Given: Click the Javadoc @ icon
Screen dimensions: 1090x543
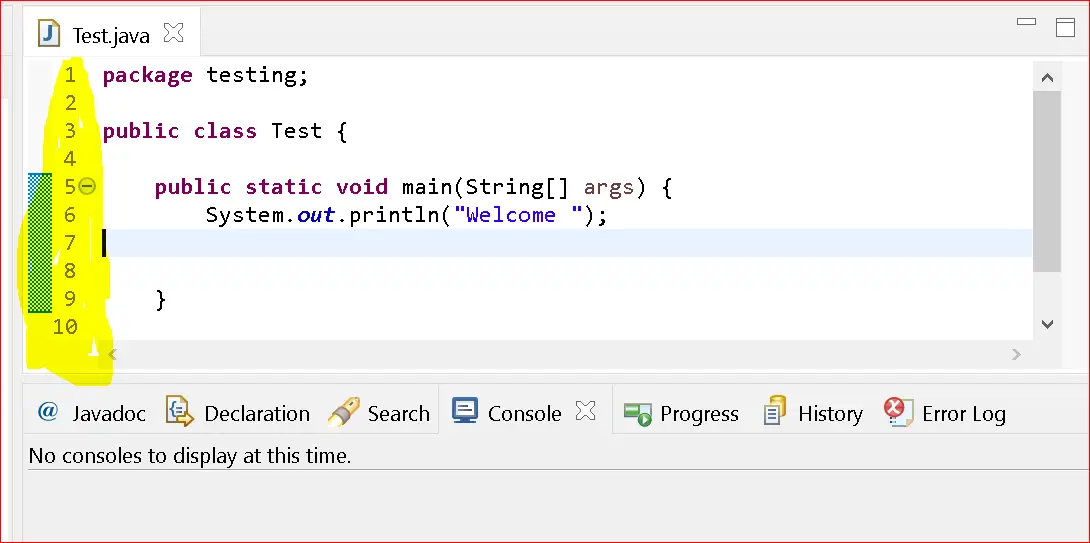Looking at the screenshot, I should pyautogui.click(x=48, y=412).
